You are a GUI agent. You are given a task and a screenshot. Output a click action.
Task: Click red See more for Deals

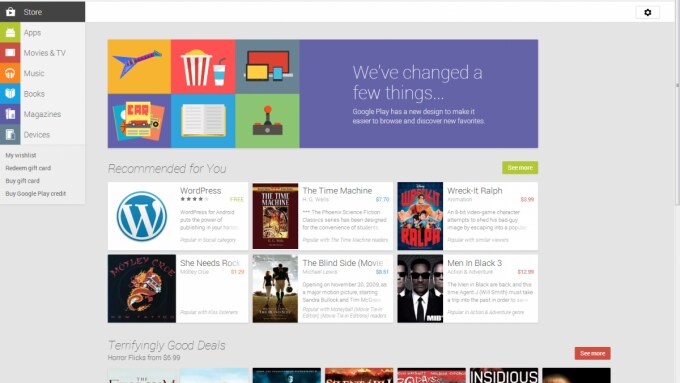coord(592,353)
